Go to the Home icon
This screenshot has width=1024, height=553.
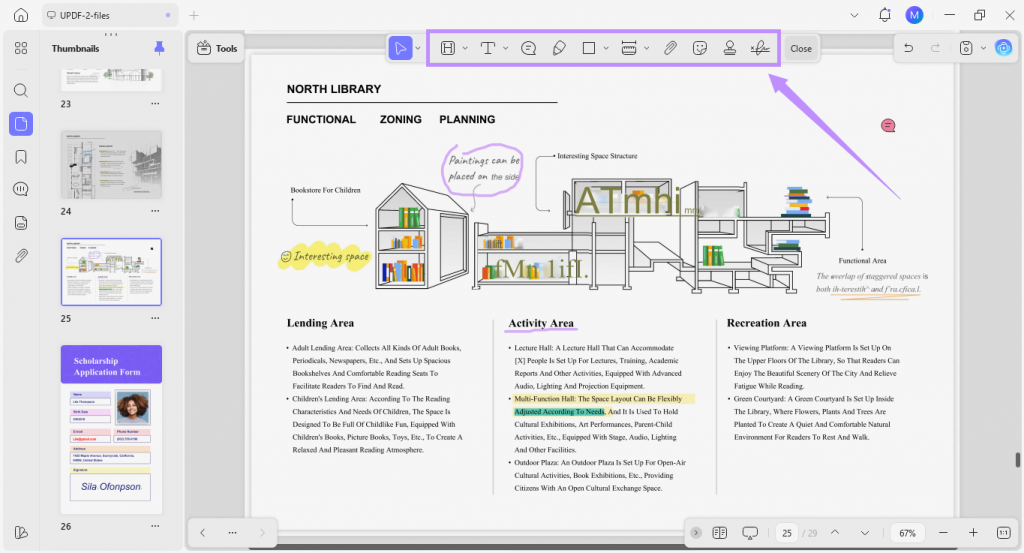point(21,15)
